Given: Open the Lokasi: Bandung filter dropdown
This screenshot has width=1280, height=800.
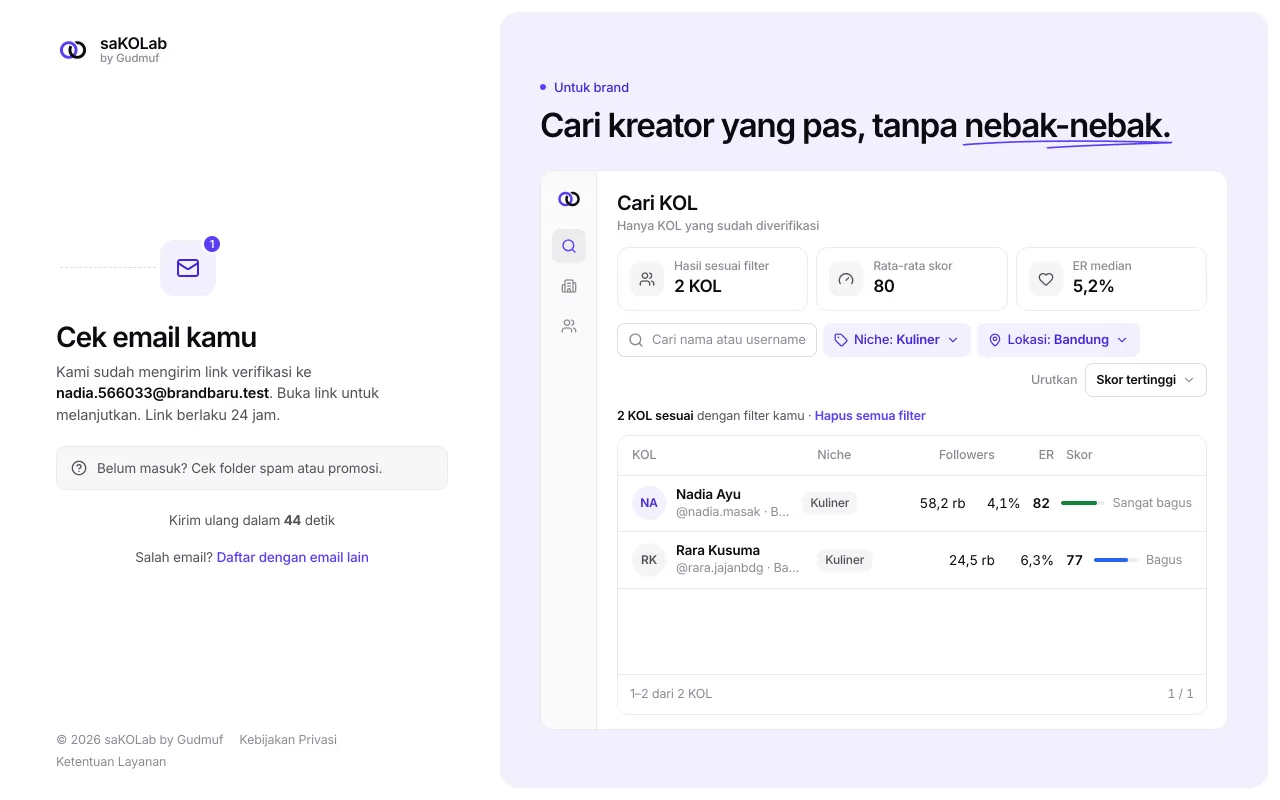Looking at the screenshot, I should pyautogui.click(x=1058, y=340).
